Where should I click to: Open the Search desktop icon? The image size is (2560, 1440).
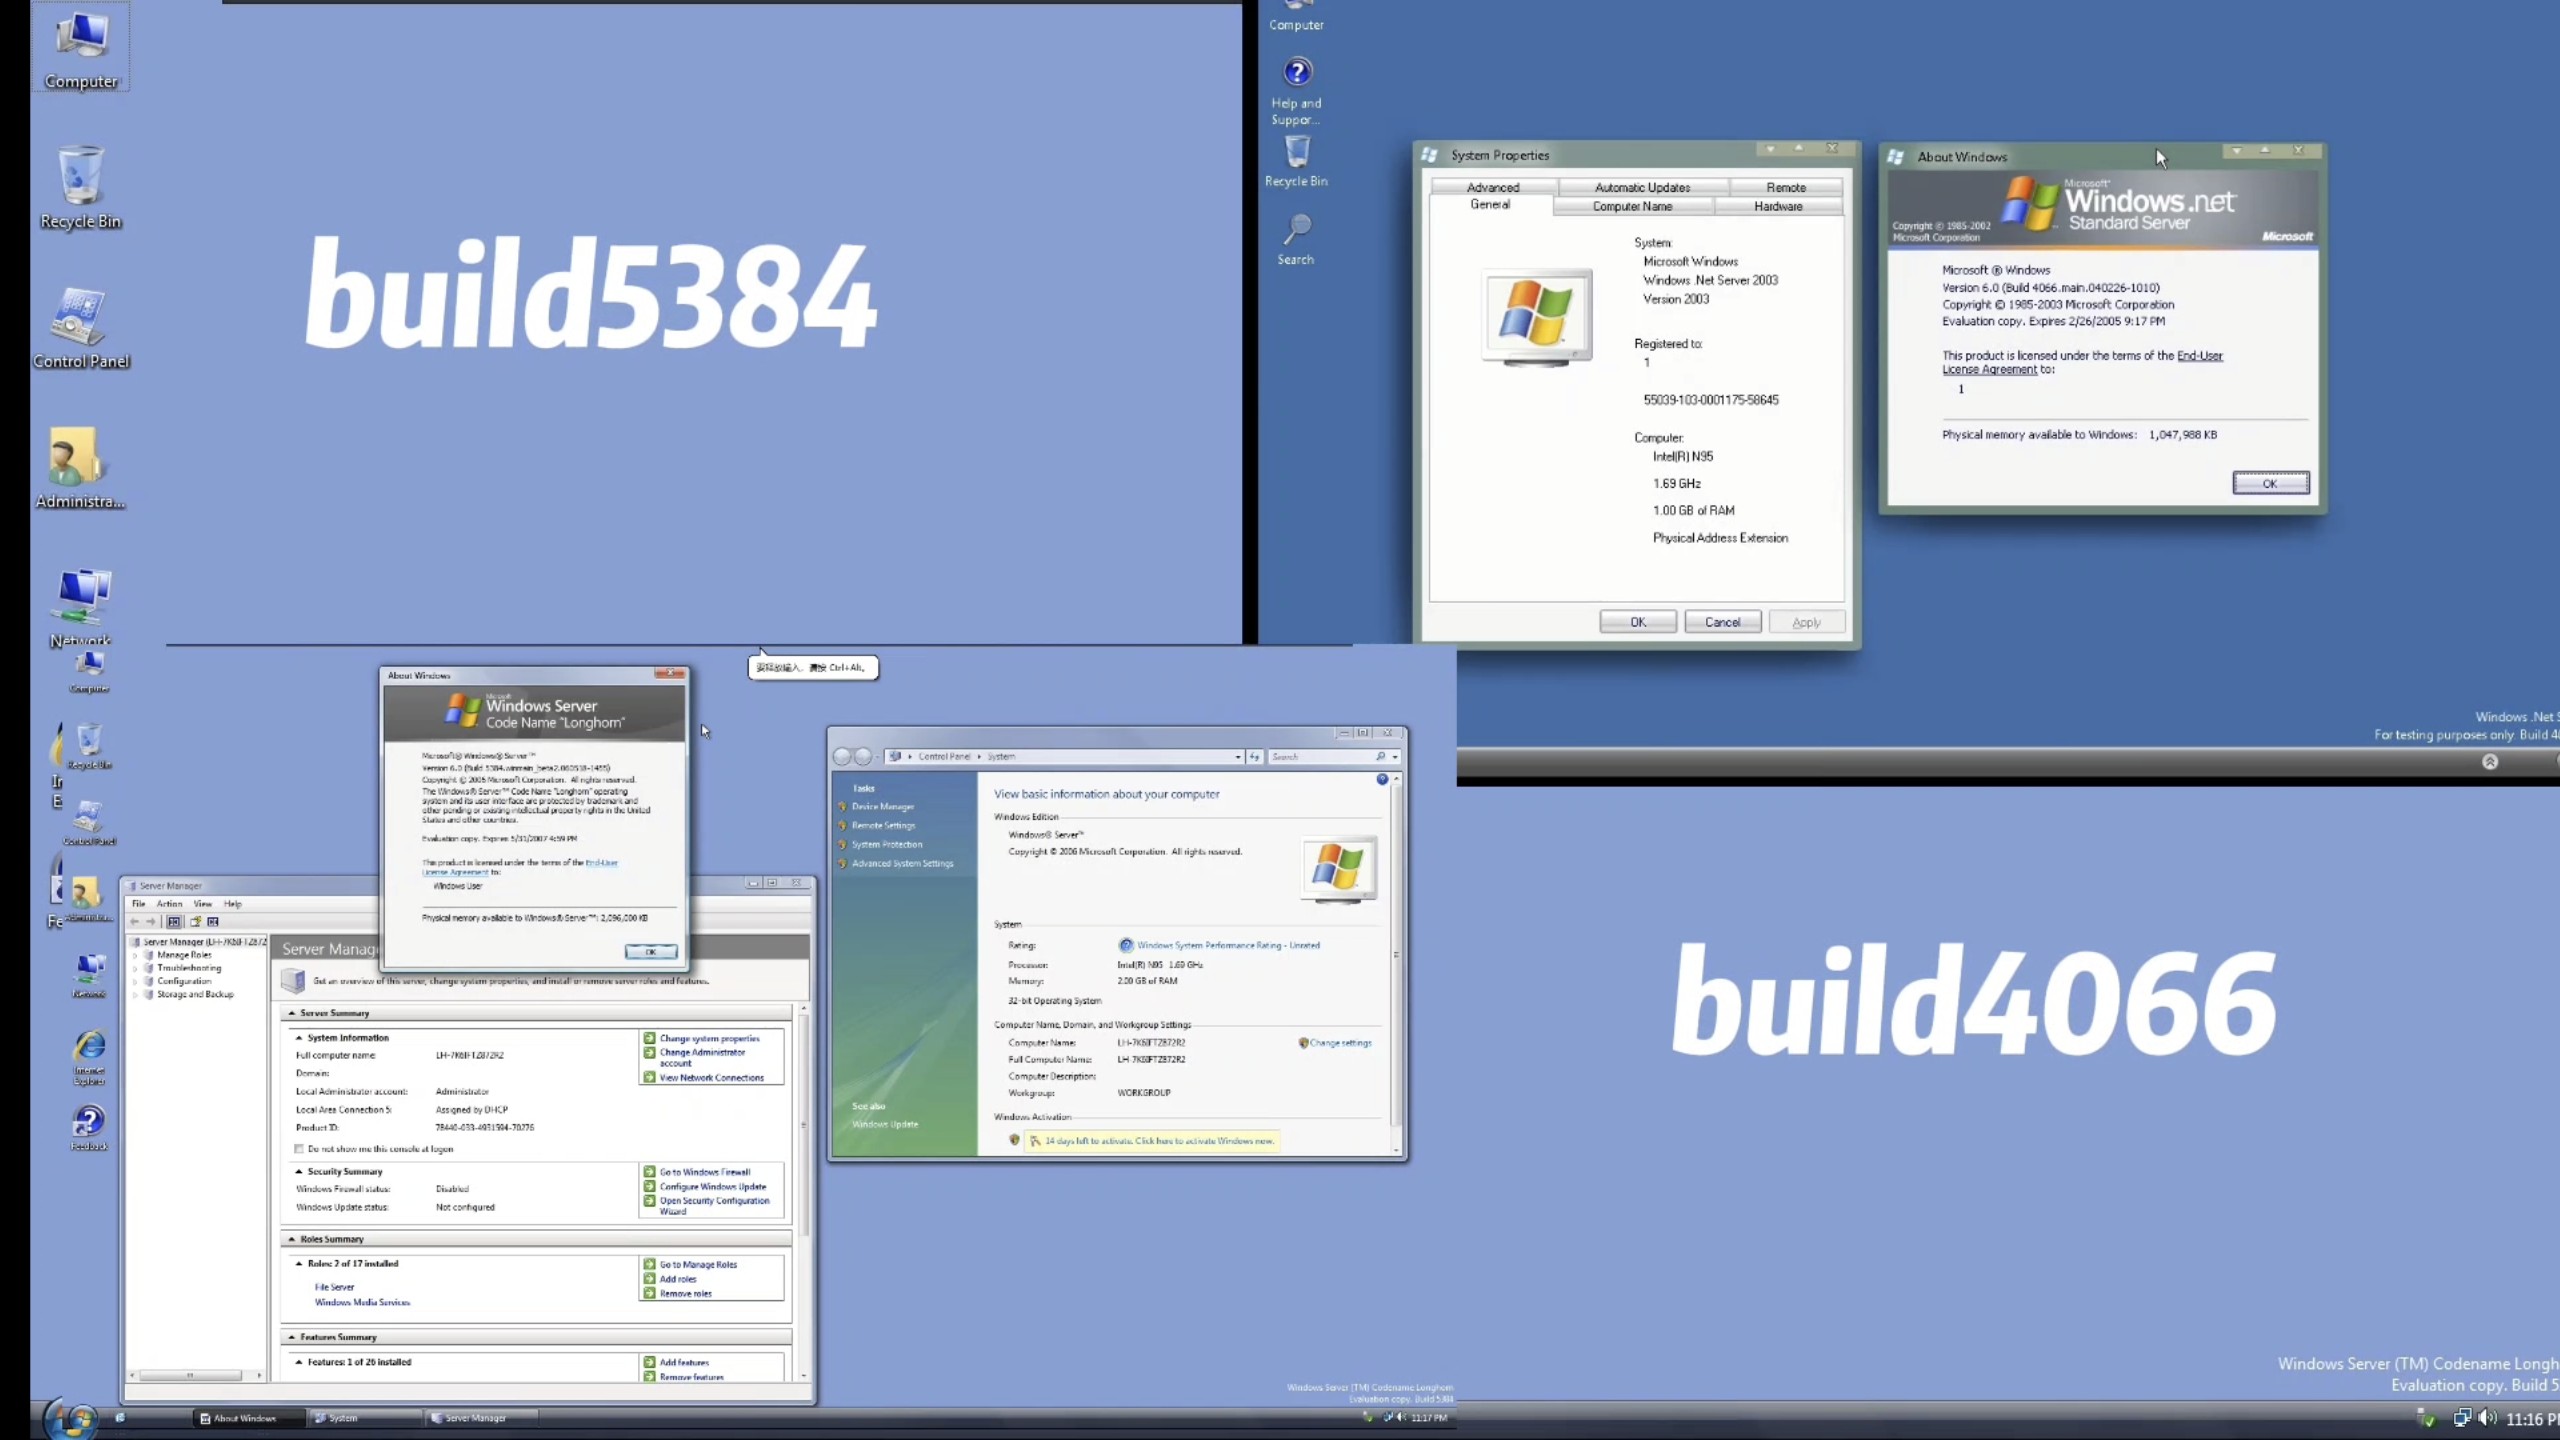point(1296,239)
